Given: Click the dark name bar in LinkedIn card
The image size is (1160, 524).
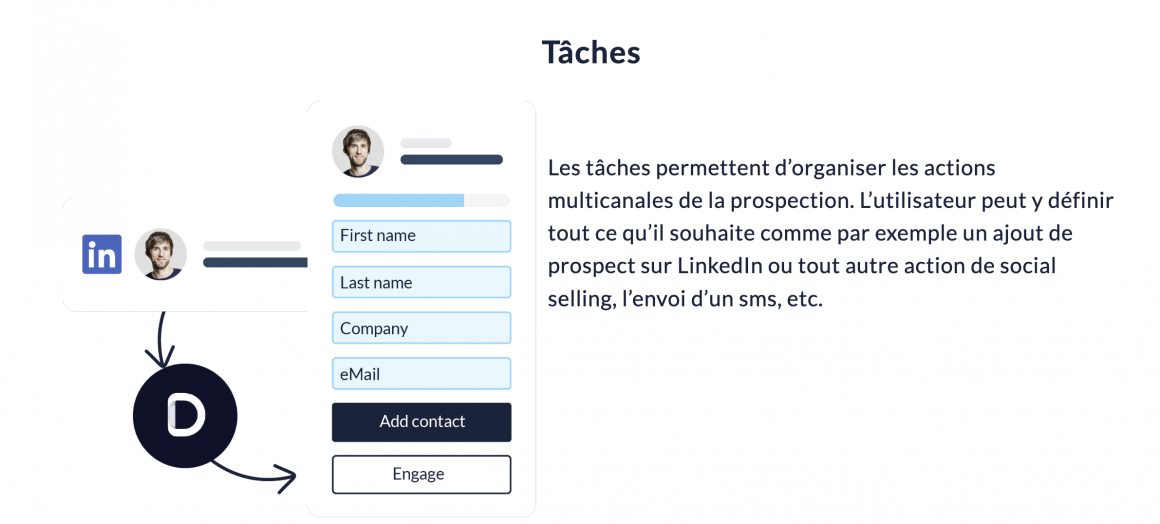Looking at the screenshot, I should 255,262.
